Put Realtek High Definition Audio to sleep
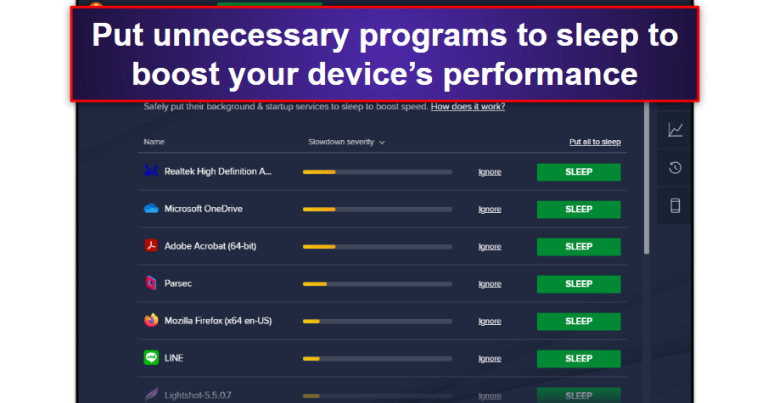768x403 pixels. (578, 172)
